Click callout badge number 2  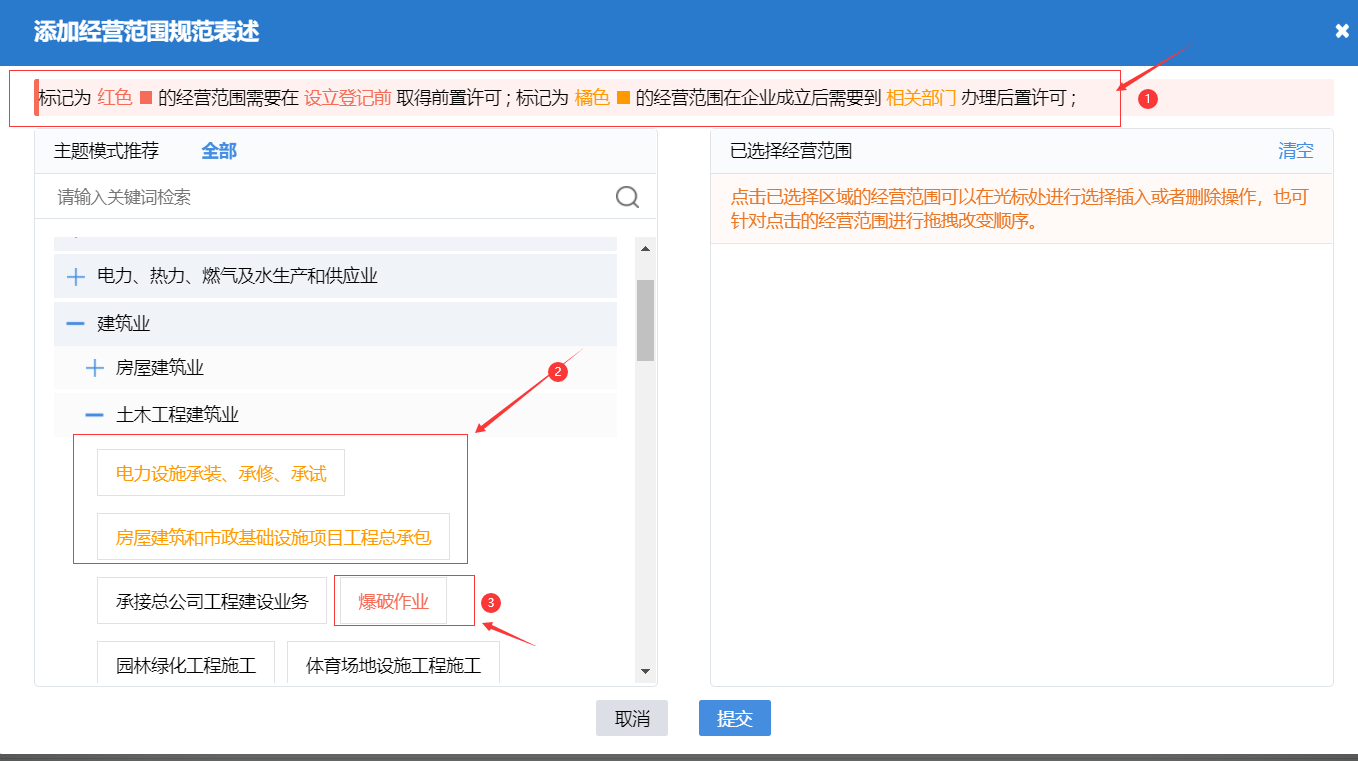pos(557,371)
